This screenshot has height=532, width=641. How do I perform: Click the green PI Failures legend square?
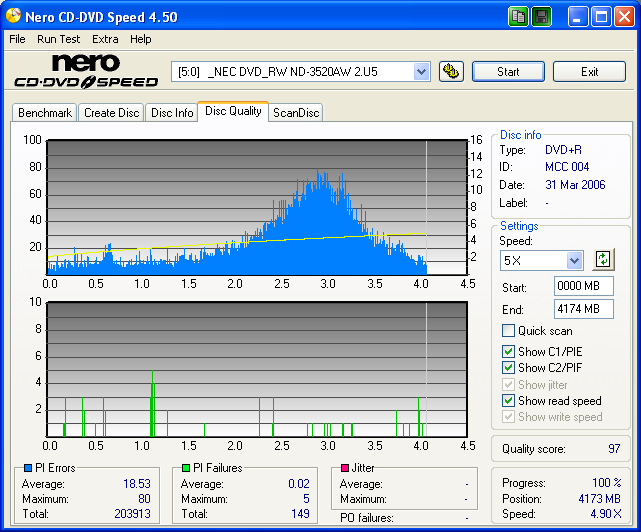[x=186, y=468]
